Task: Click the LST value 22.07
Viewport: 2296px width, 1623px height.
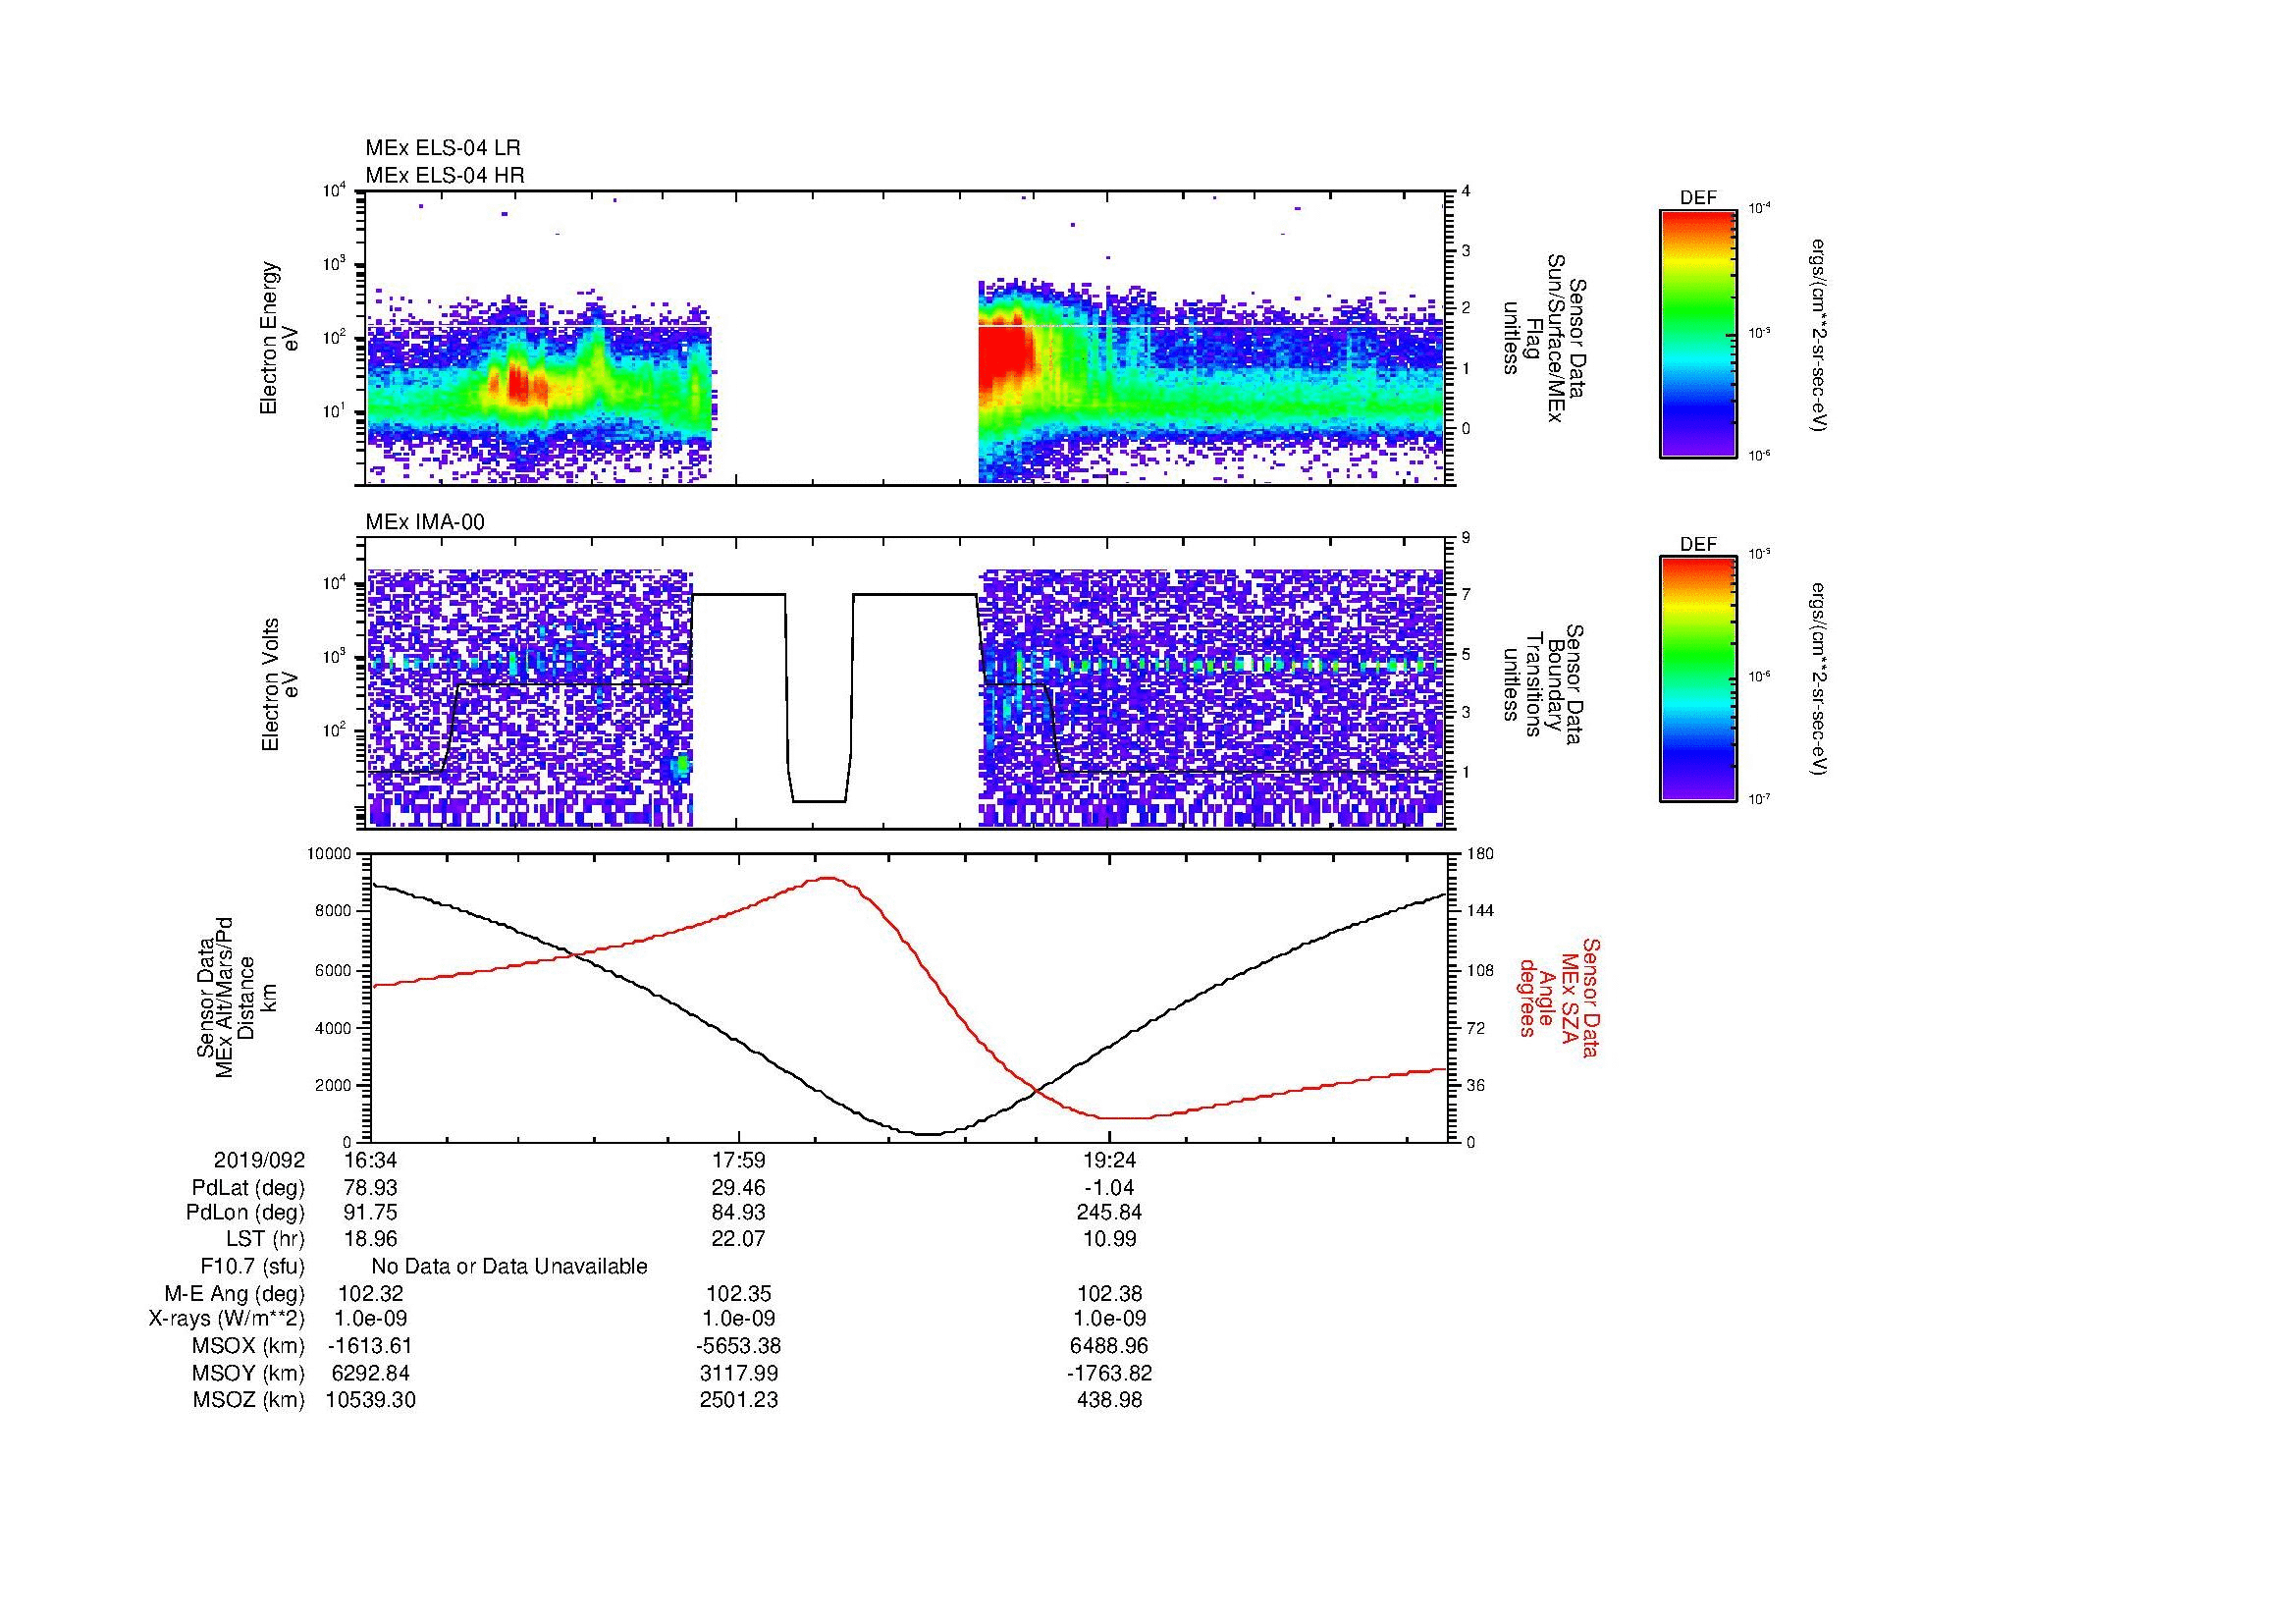Action: tap(738, 1239)
